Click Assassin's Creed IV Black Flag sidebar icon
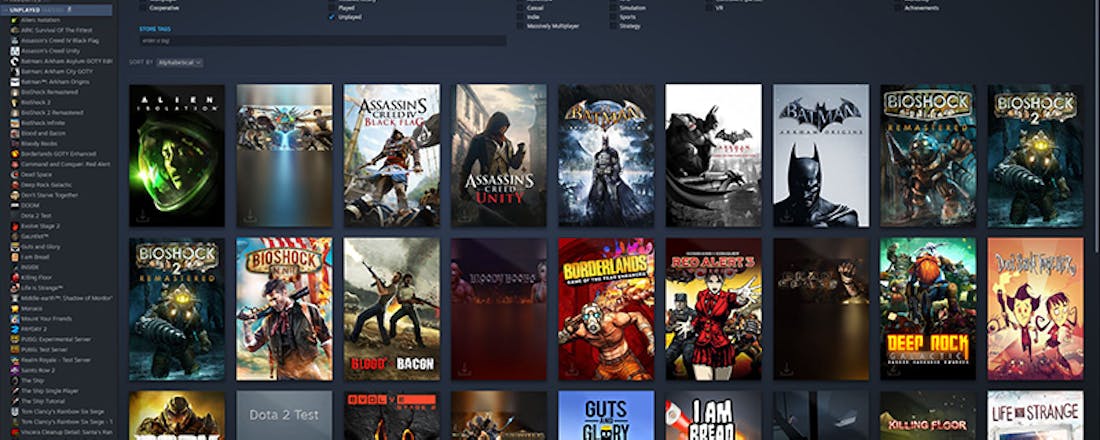The width and height of the screenshot is (1100, 440). pyautogui.click(x=14, y=41)
